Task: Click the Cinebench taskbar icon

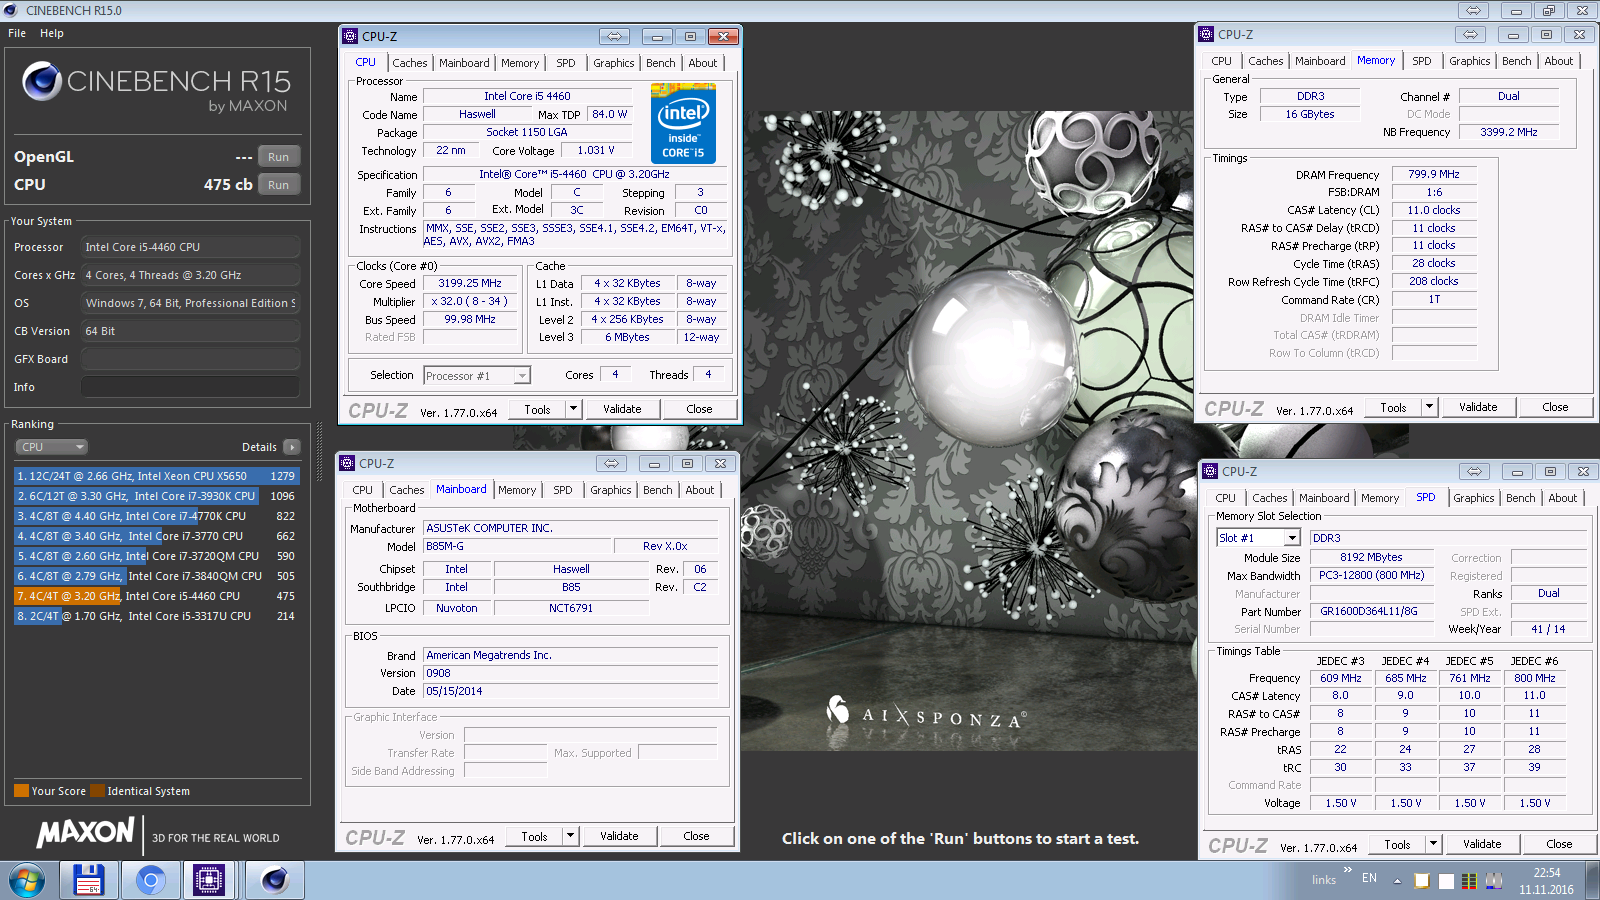Action: (x=275, y=881)
